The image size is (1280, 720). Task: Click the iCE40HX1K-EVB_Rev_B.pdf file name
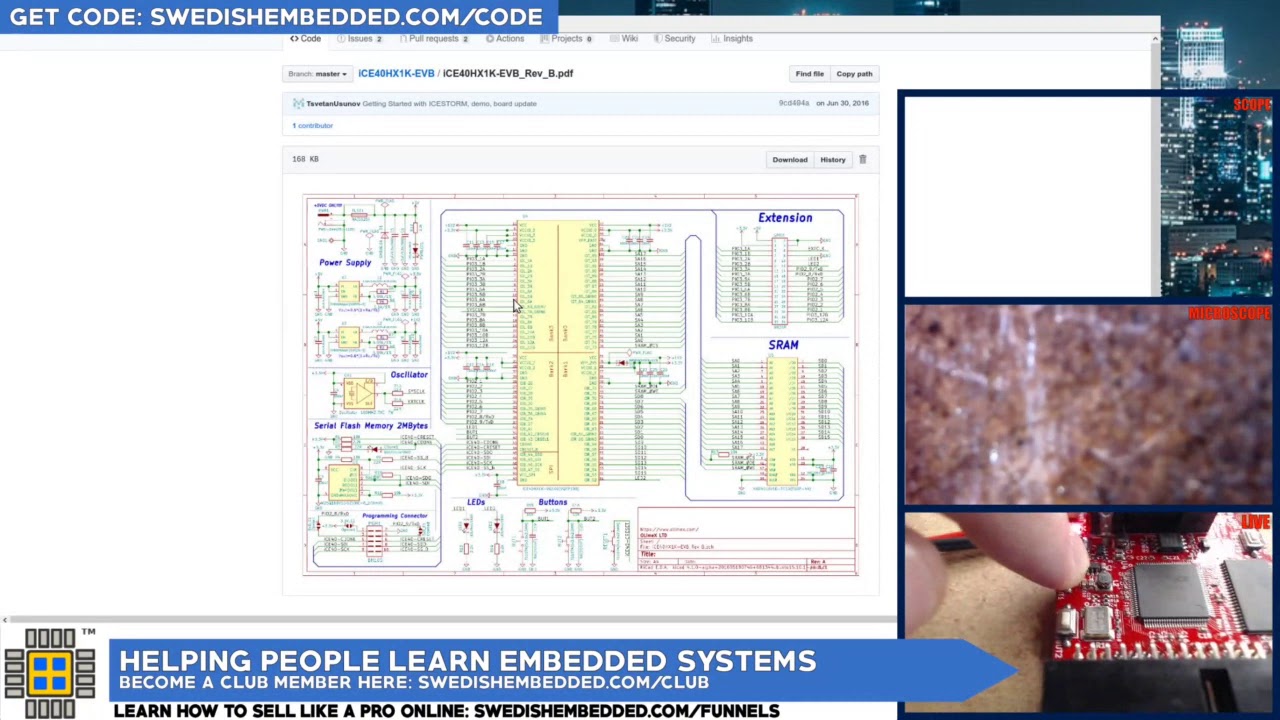[x=508, y=74]
